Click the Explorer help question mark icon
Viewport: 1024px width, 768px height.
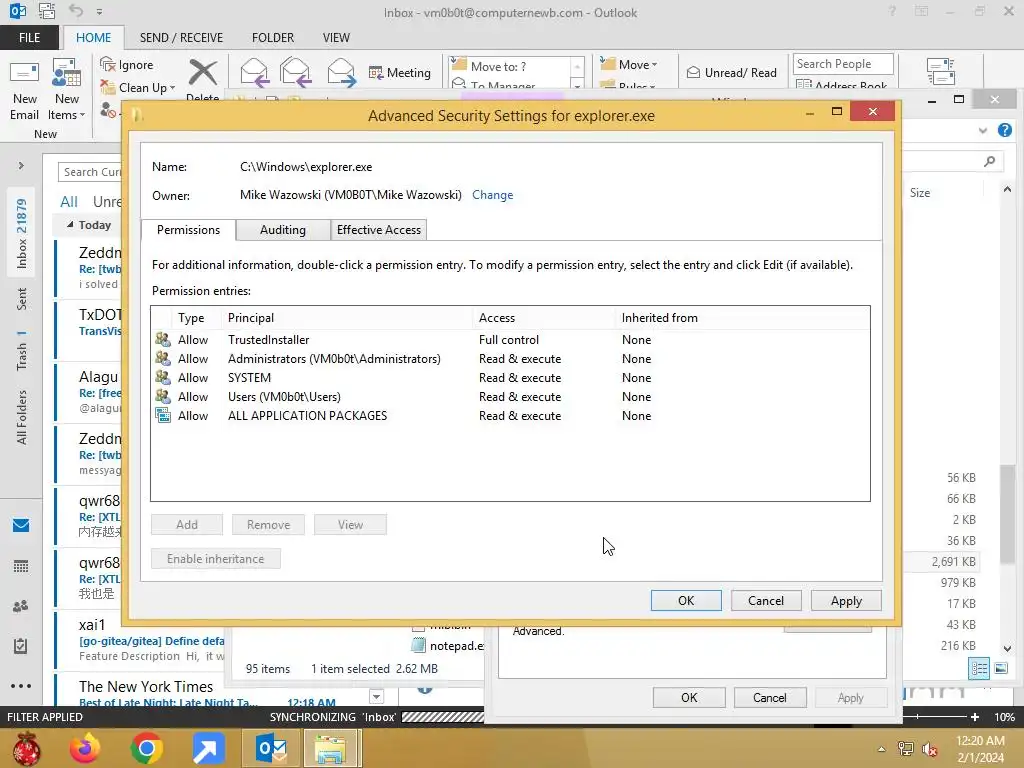tap(1005, 130)
